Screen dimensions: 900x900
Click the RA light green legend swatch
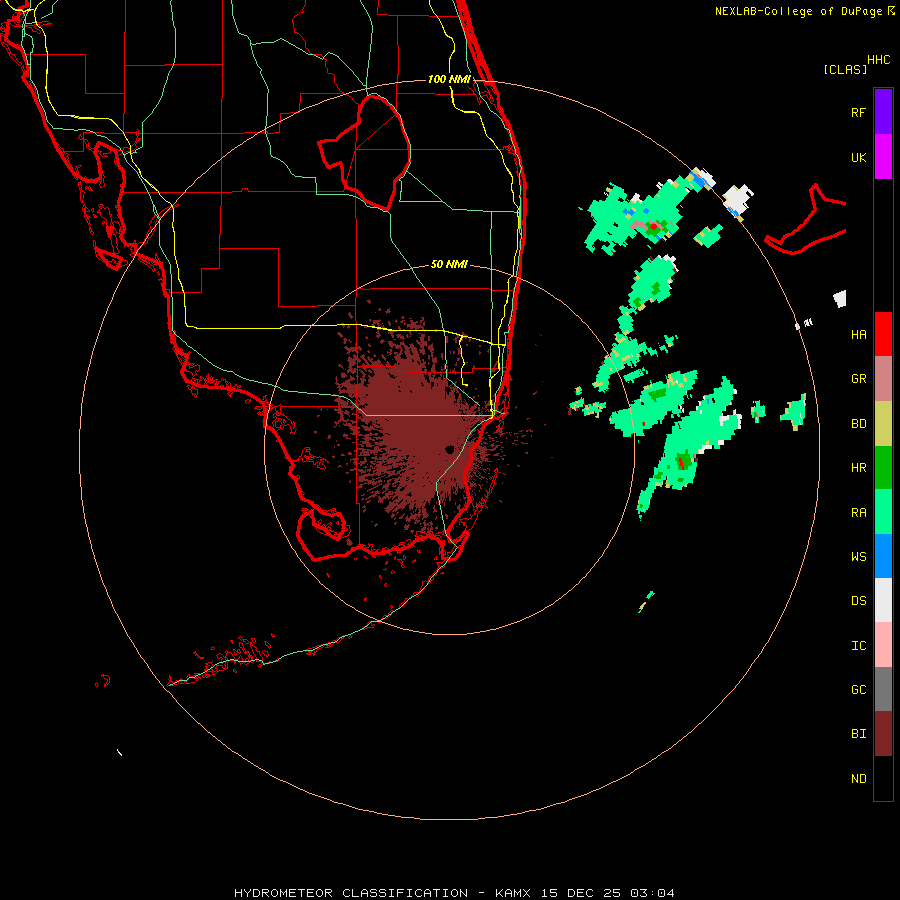tap(883, 512)
